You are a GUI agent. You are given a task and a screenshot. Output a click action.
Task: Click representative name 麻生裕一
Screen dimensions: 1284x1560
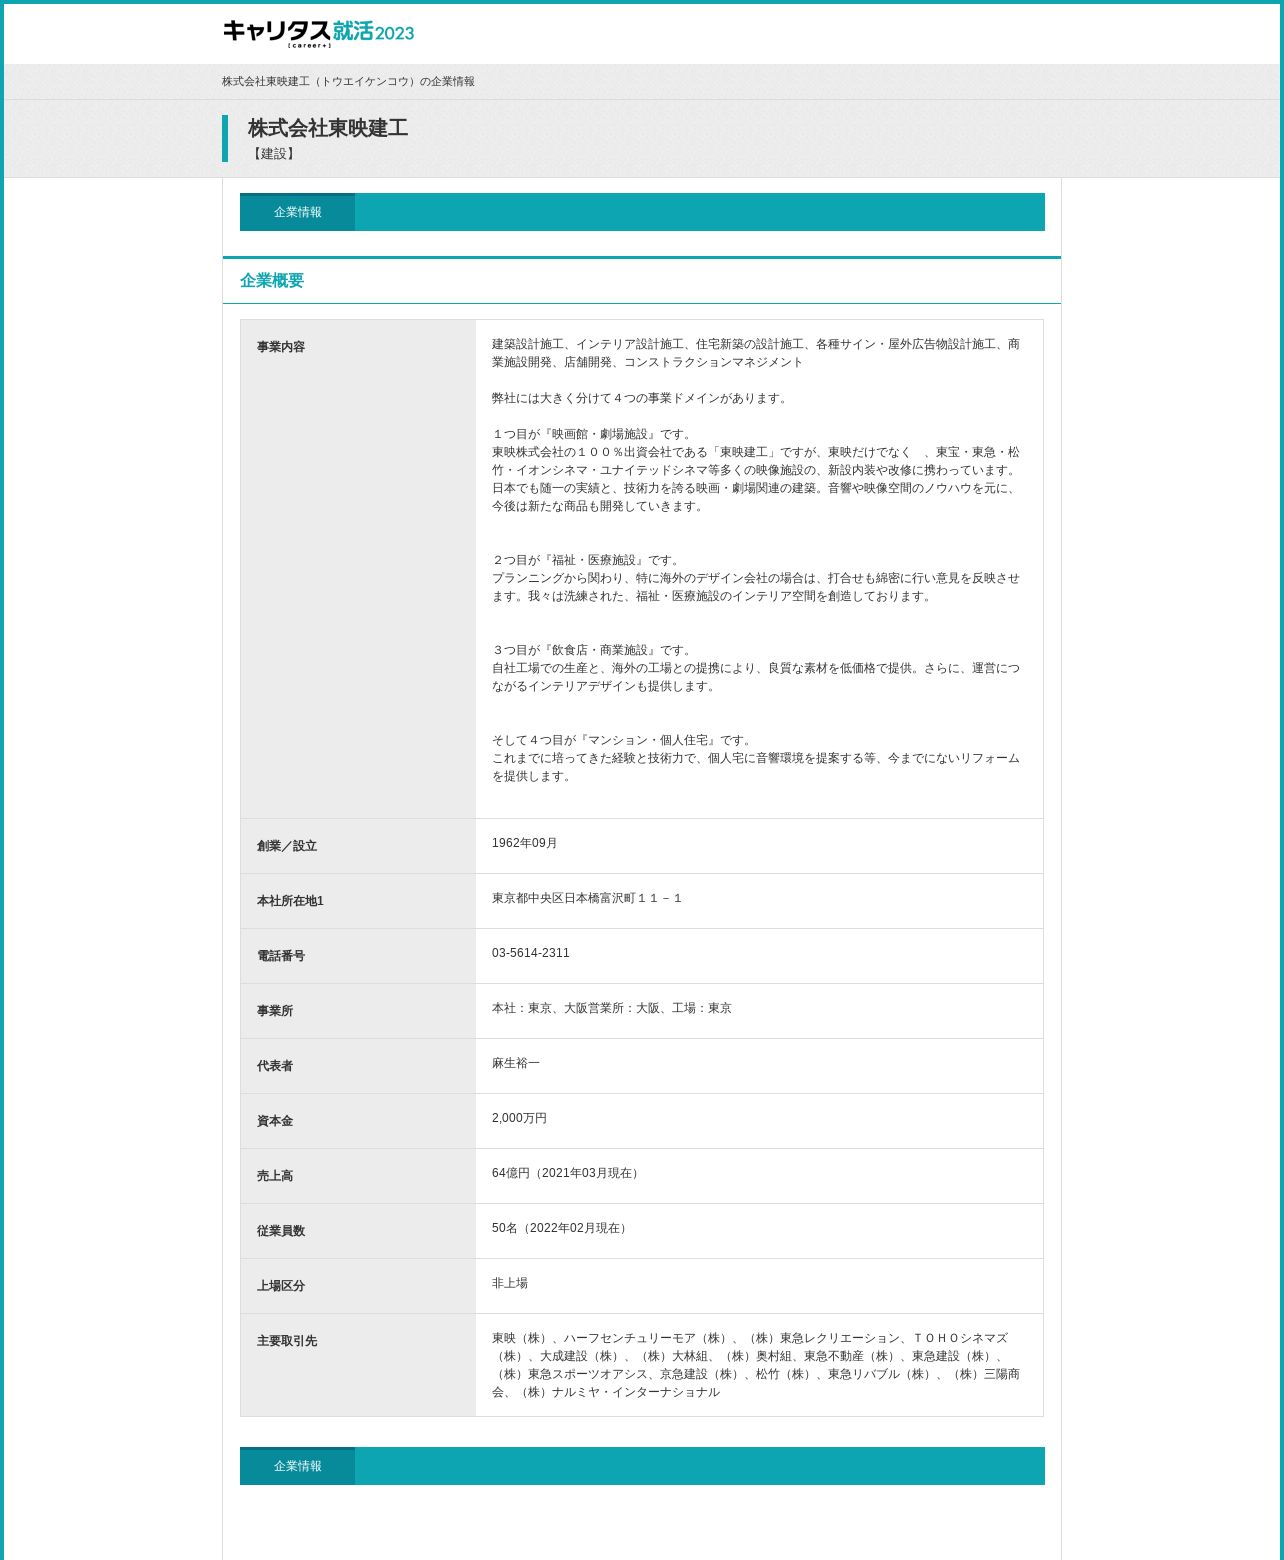coord(516,1063)
